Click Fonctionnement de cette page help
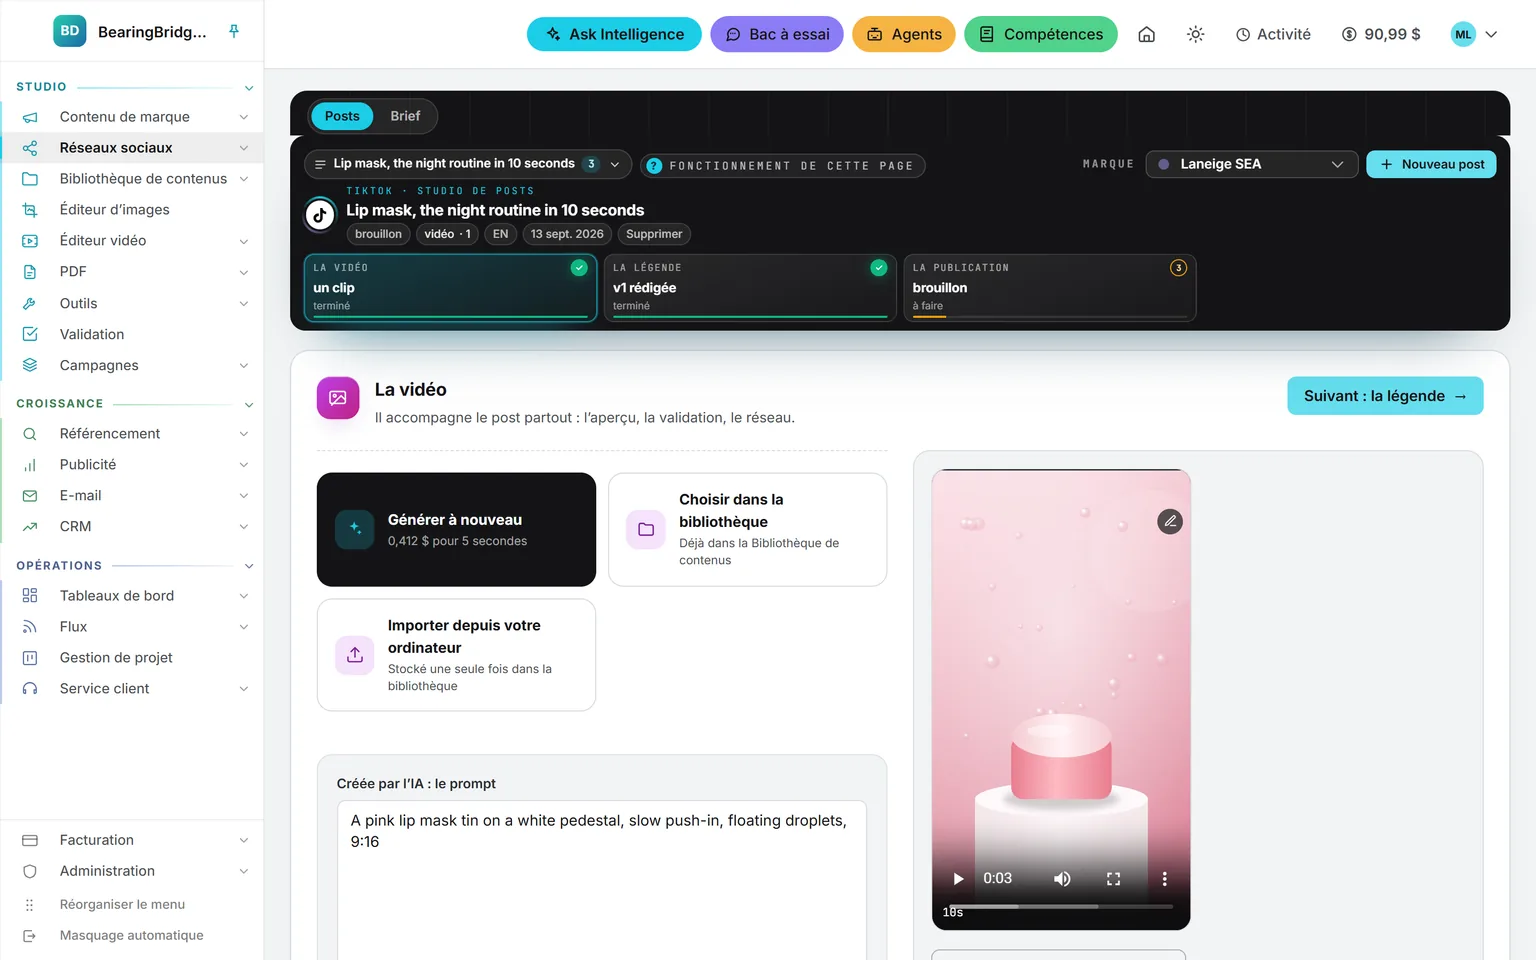1536x960 pixels. [782, 166]
